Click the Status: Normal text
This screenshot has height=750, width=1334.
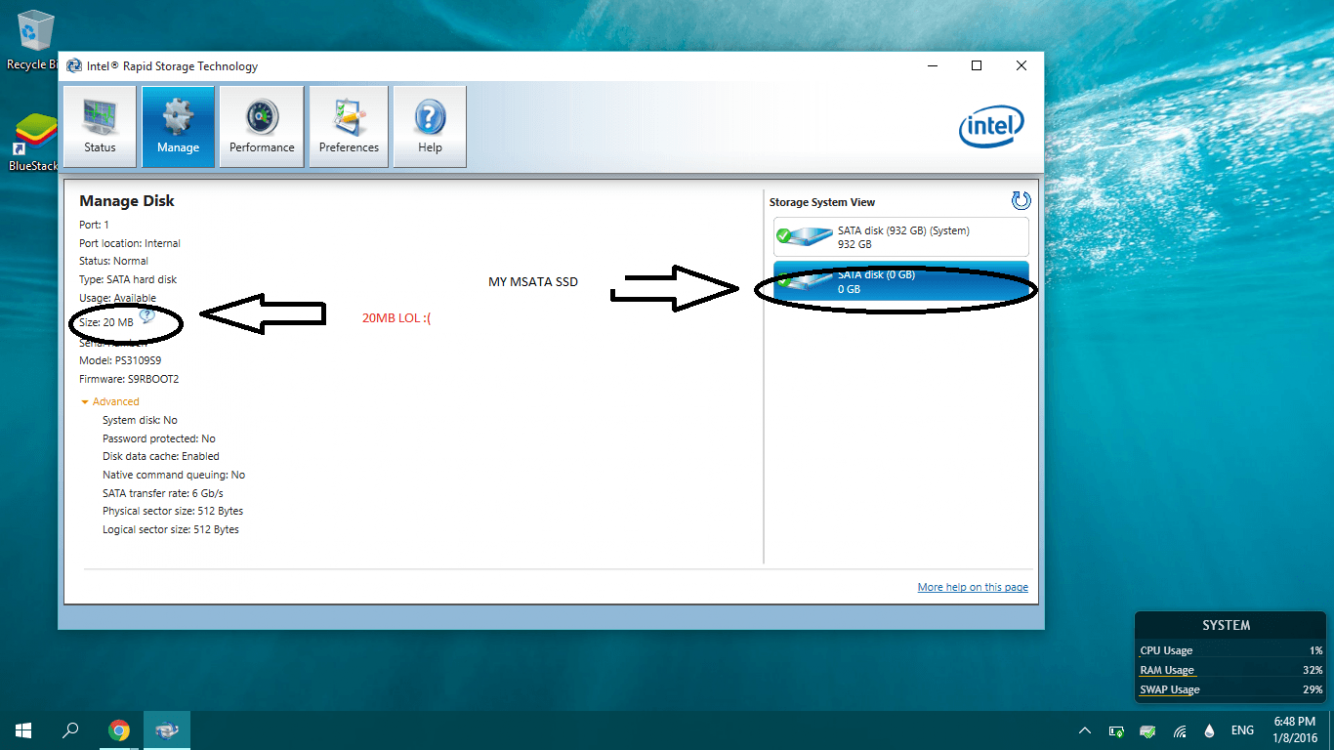[114, 261]
